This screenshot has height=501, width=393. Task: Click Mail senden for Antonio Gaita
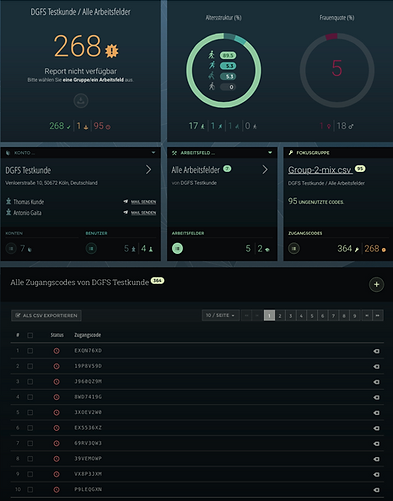pyautogui.click(x=143, y=212)
